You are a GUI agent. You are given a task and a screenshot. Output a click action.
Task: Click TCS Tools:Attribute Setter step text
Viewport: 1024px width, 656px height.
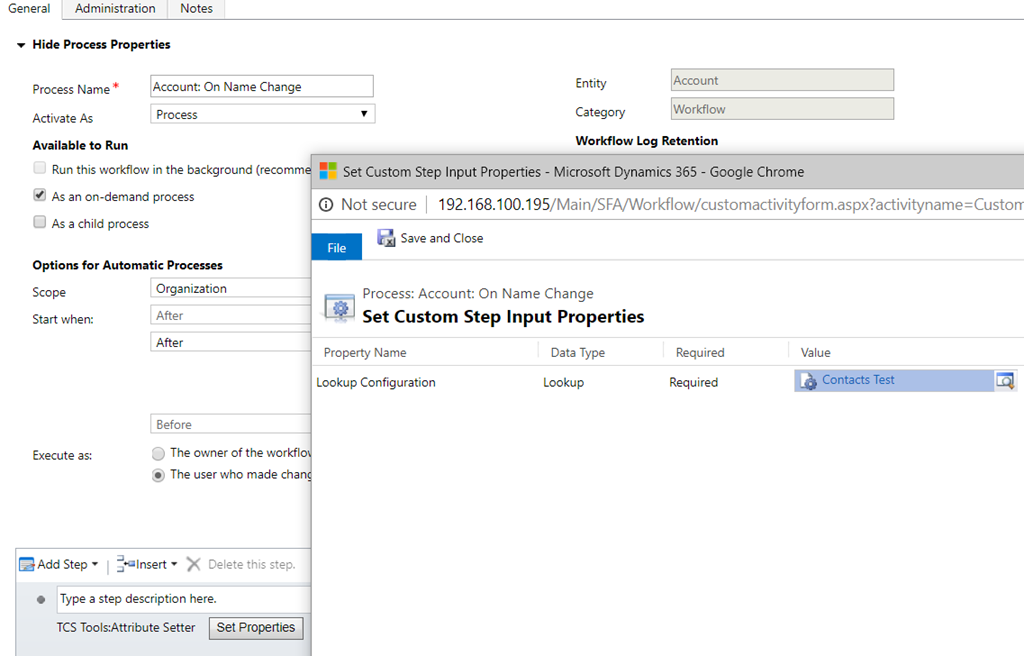pos(126,627)
